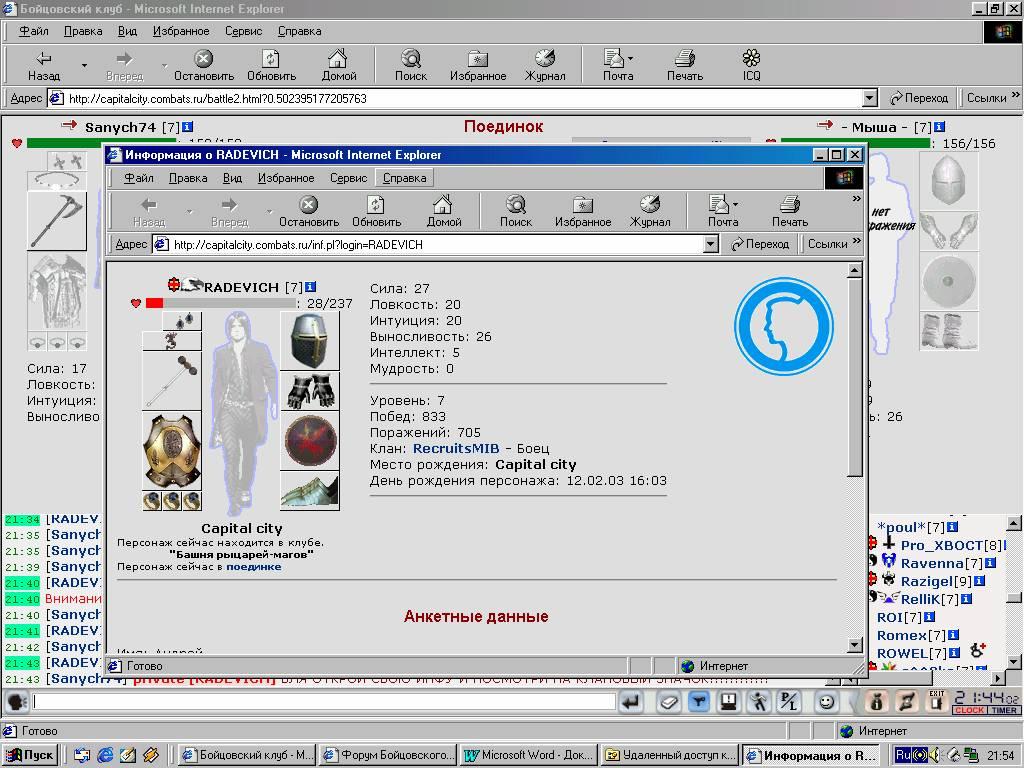The height and width of the screenshot is (768, 1024).
Task: Switch to Microsoft Word taskbar button
Action: [528, 755]
